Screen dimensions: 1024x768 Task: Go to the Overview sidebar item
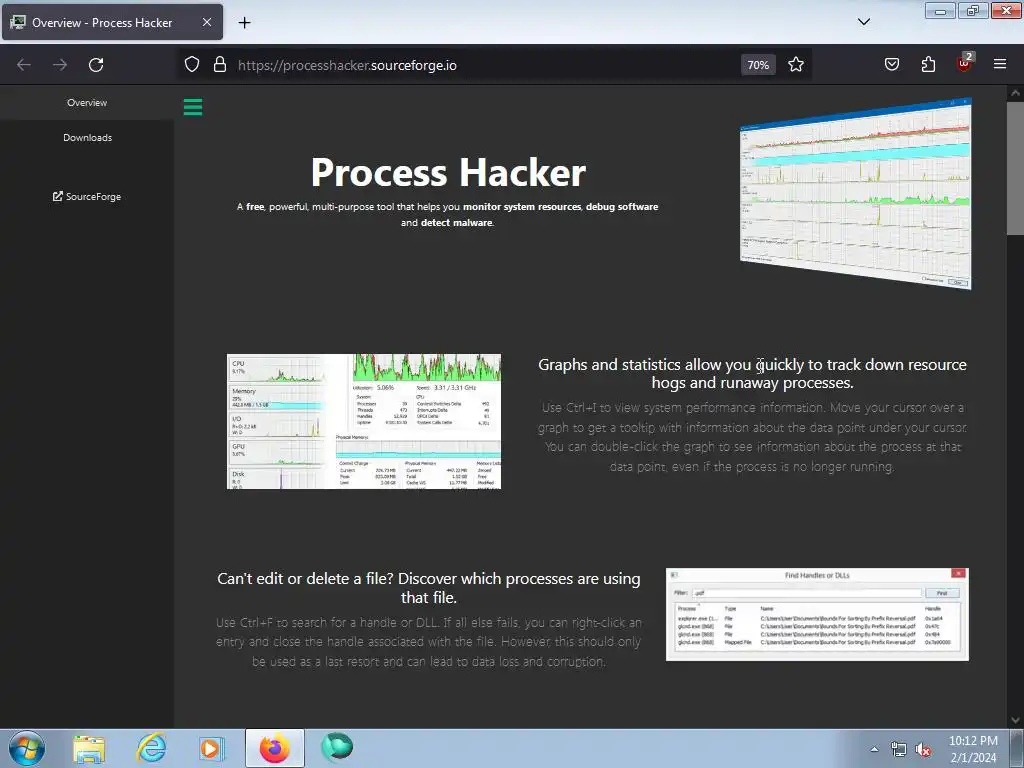tap(87, 103)
